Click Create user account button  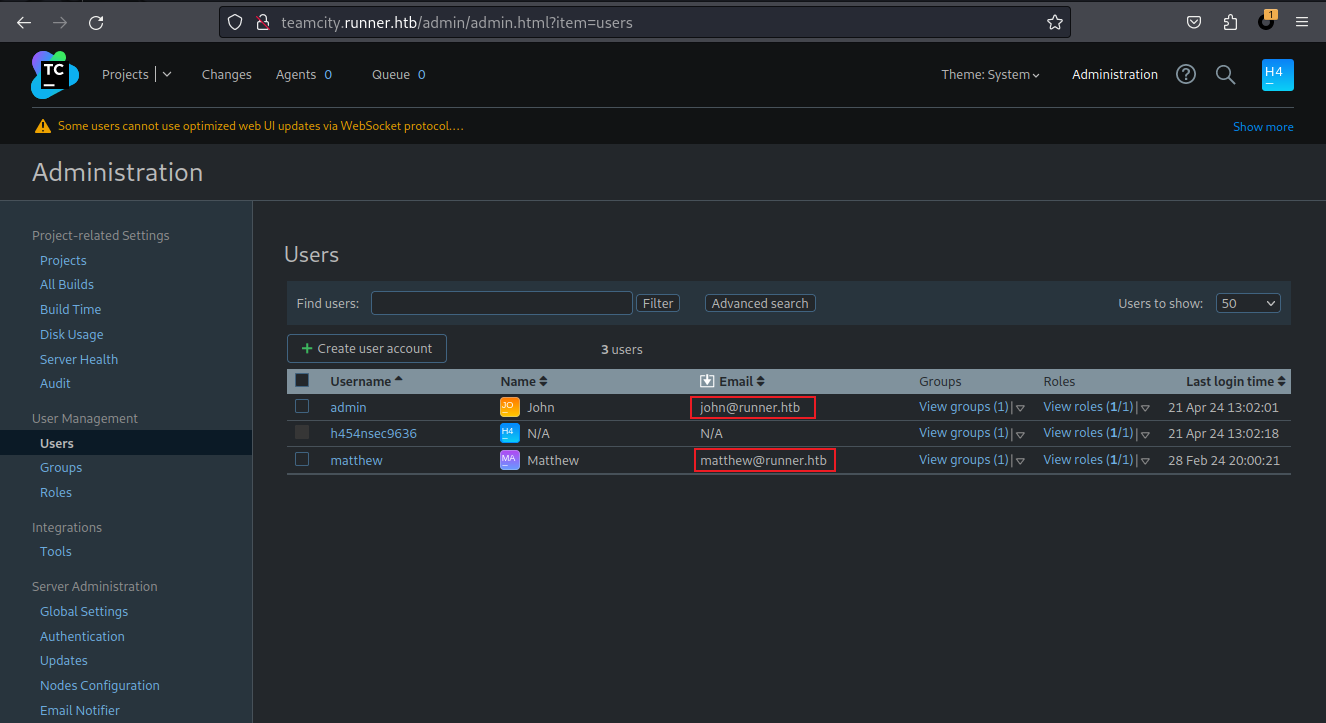pos(367,348)
